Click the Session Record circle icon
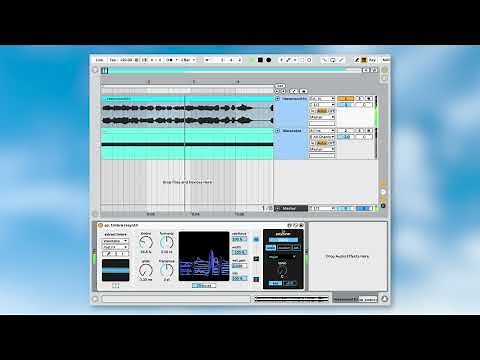The image size is (480, 360). pos(309,60)
